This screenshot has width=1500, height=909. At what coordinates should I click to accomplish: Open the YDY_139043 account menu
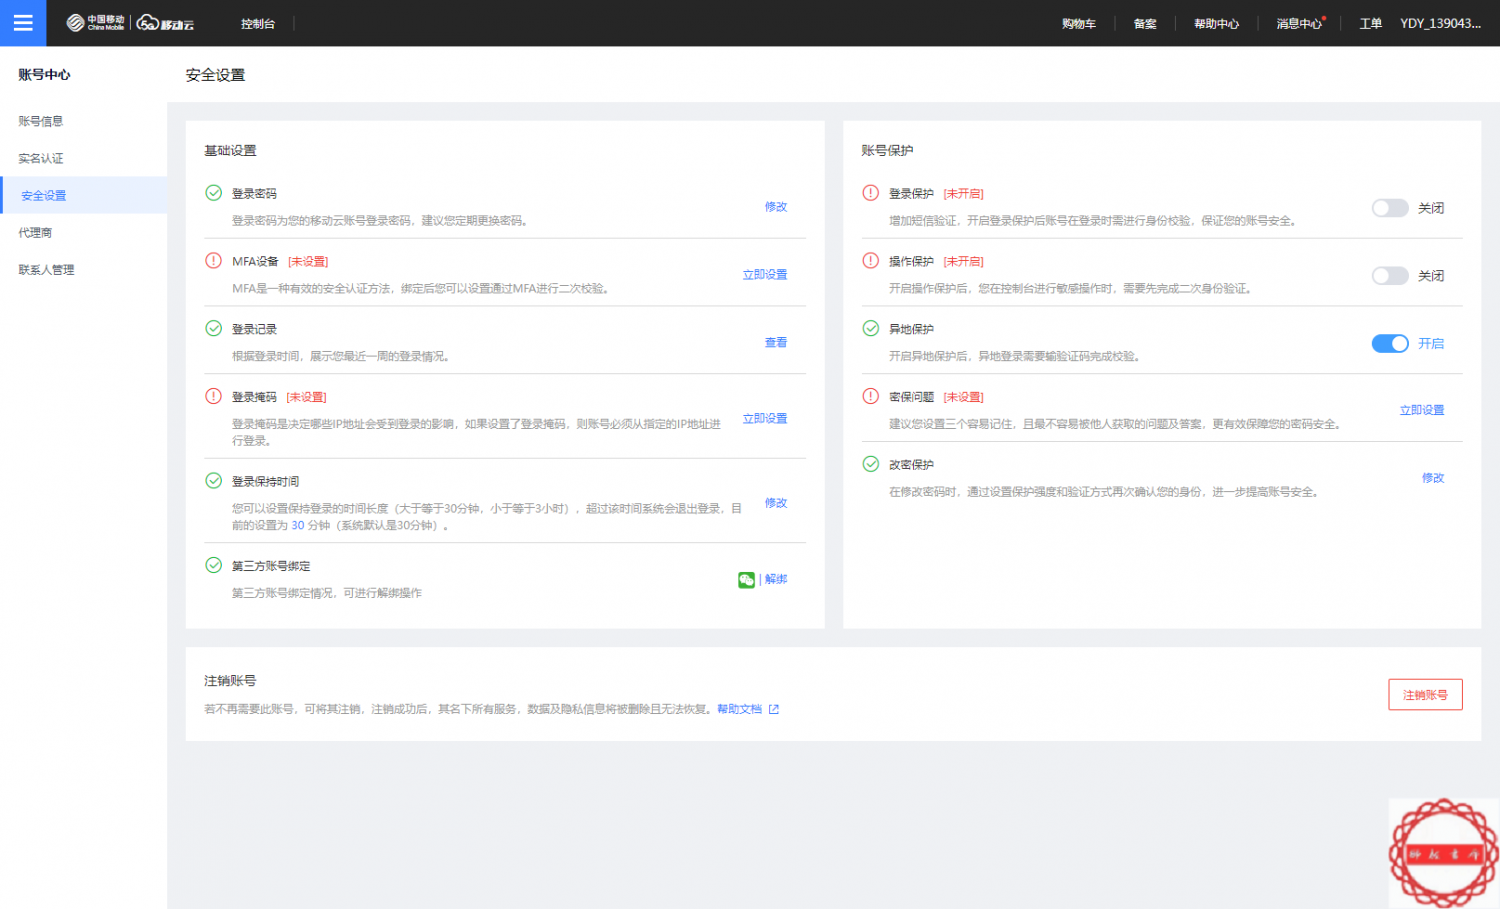pos(1440,24)
